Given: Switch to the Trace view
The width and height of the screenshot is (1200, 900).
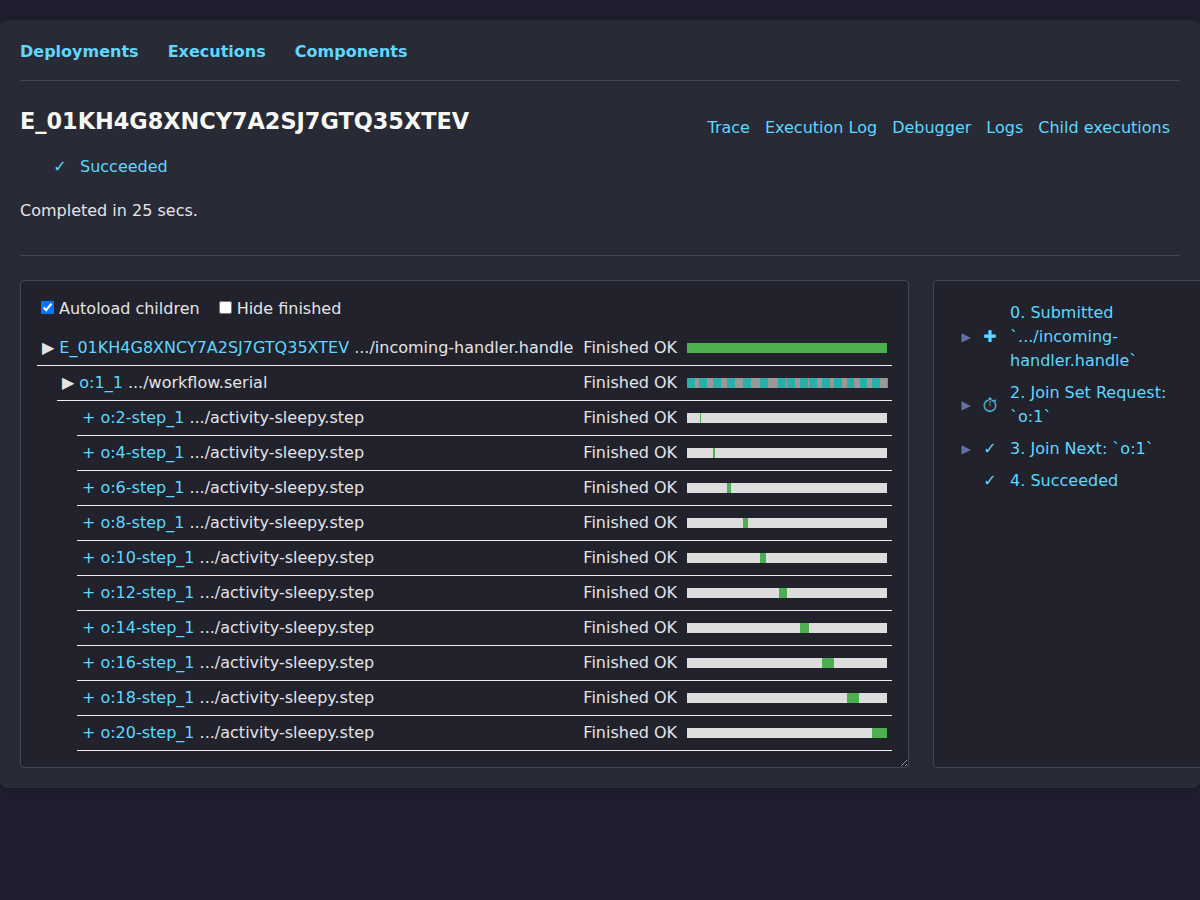Looking at the screenshot, I should (728, 127).
